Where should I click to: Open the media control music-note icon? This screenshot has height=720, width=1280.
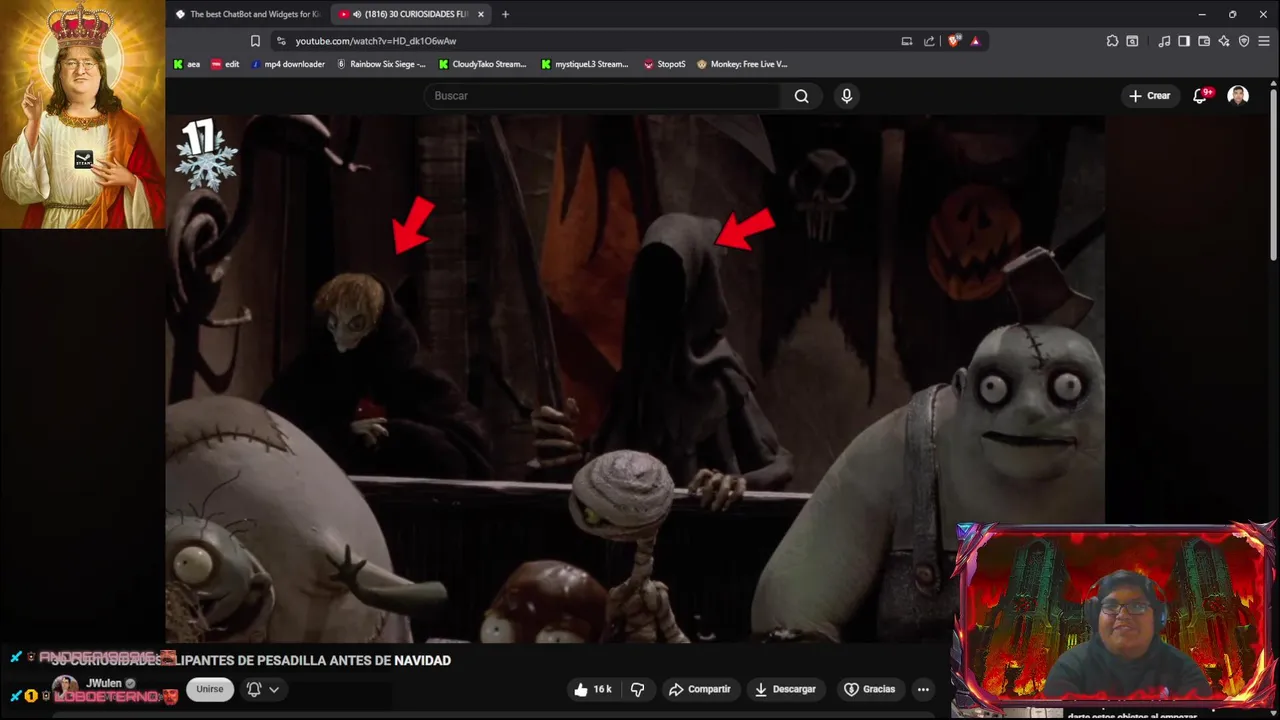pyautogui.click(x=1164, y=41)
